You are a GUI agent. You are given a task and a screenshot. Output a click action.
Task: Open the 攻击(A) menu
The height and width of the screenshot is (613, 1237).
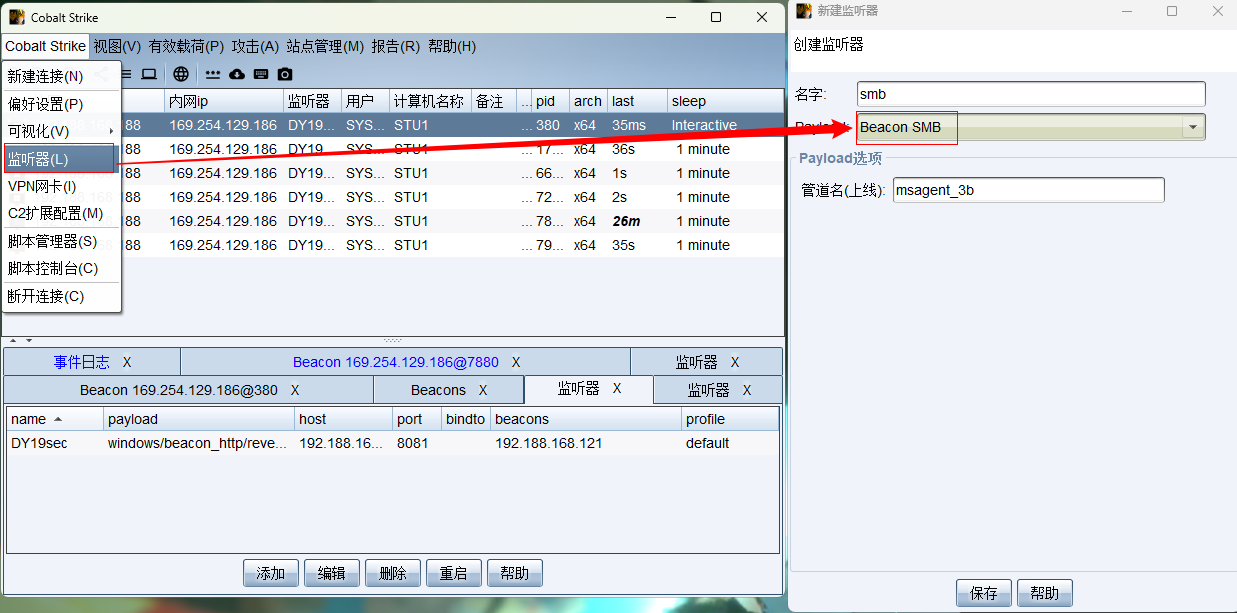click(x=255, y=46)
